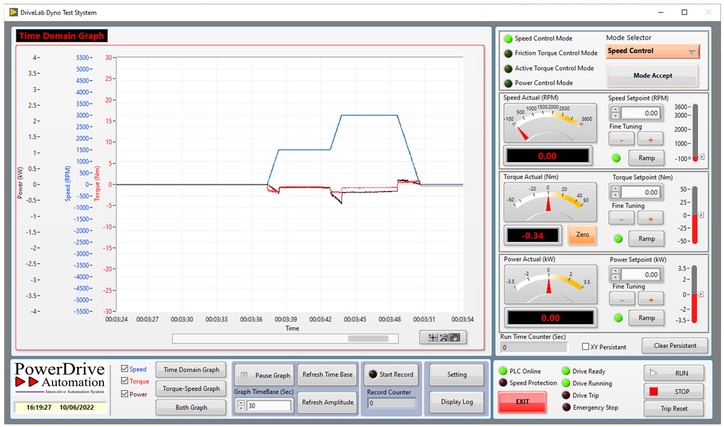Click Refresh Amplitude button

(x=327, y=402)
